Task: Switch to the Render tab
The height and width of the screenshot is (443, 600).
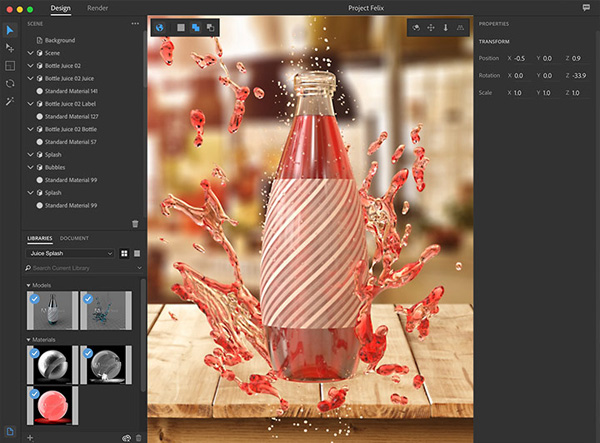Action: pyautogui.click(x=97, y=8)
